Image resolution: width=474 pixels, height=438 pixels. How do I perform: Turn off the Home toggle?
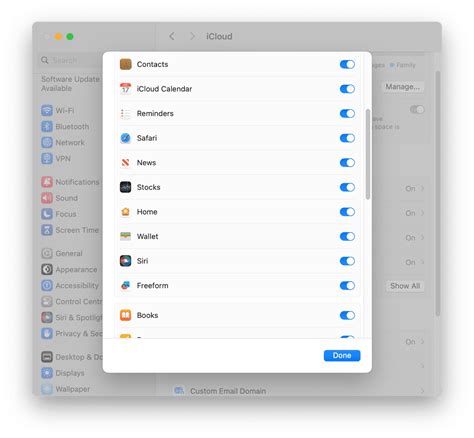pos(347,212)
